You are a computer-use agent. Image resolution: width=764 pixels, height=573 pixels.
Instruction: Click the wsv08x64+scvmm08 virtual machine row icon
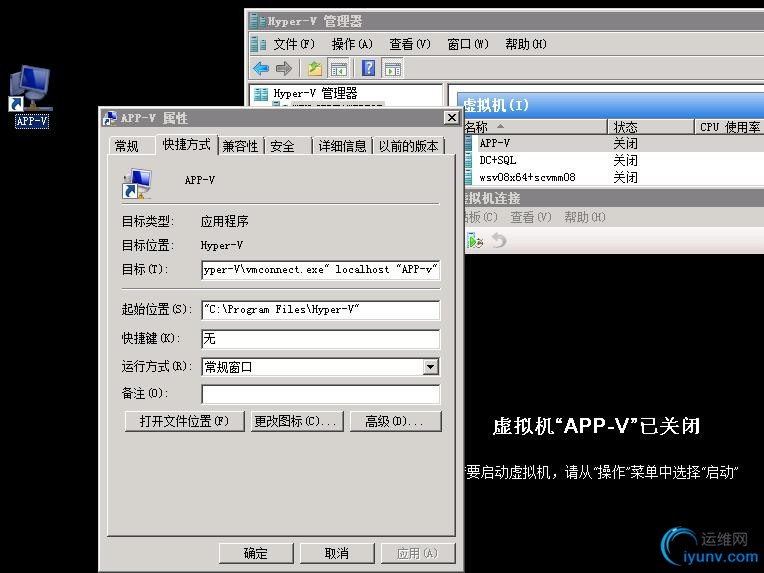click(468, 177)
